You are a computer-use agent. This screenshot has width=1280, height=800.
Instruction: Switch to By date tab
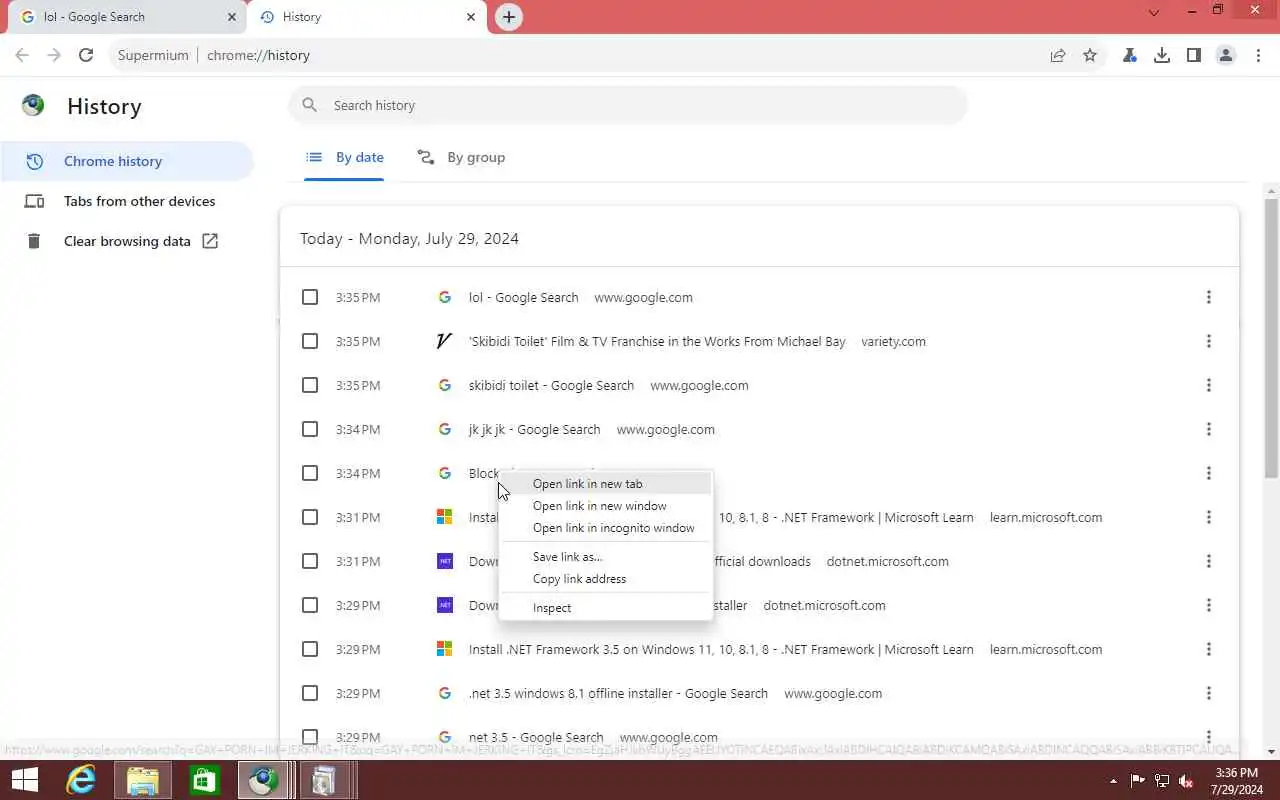click(x=344, y=157)
